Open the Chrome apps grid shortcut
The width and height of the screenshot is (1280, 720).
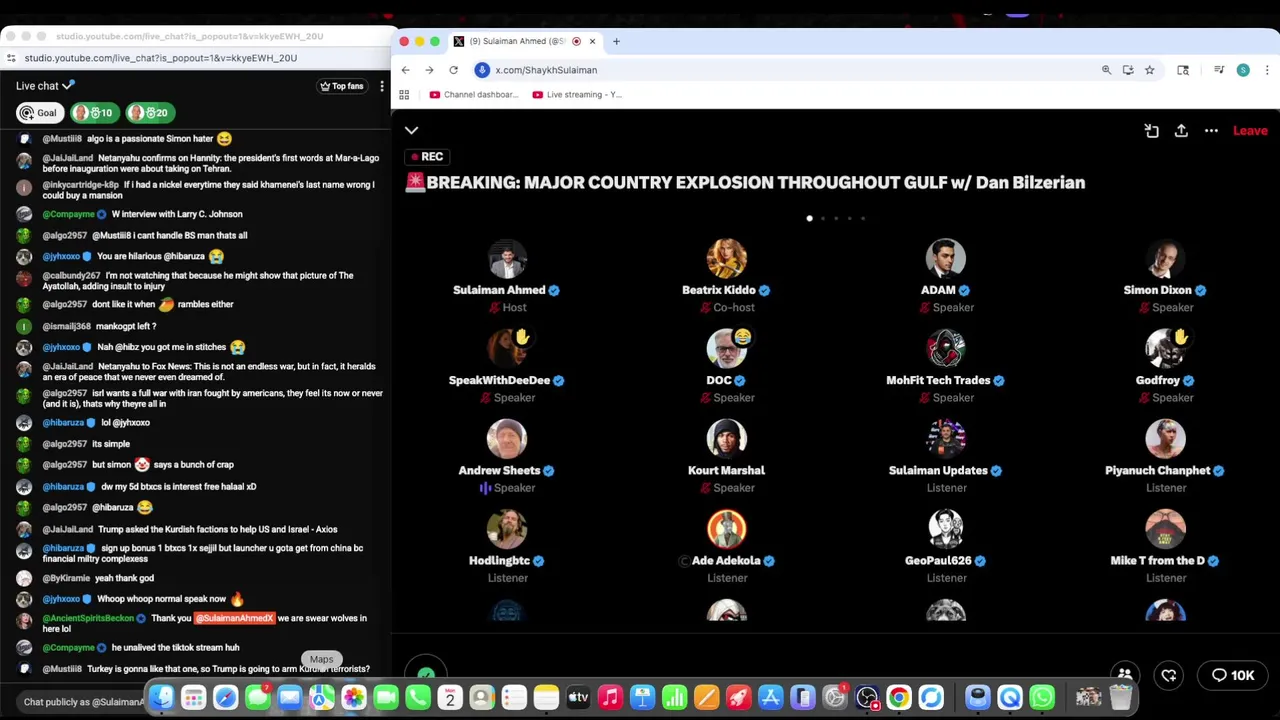pos(404,95)
